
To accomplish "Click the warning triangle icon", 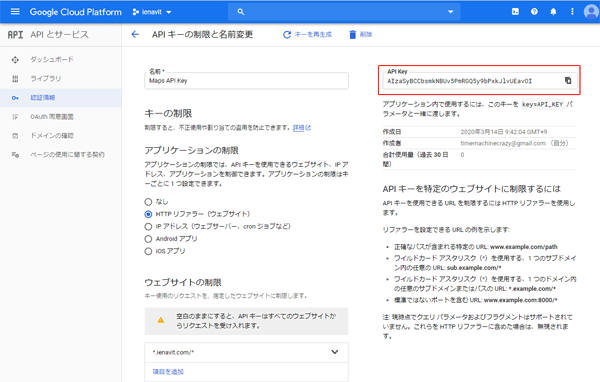I will click(x=161, y=320).
